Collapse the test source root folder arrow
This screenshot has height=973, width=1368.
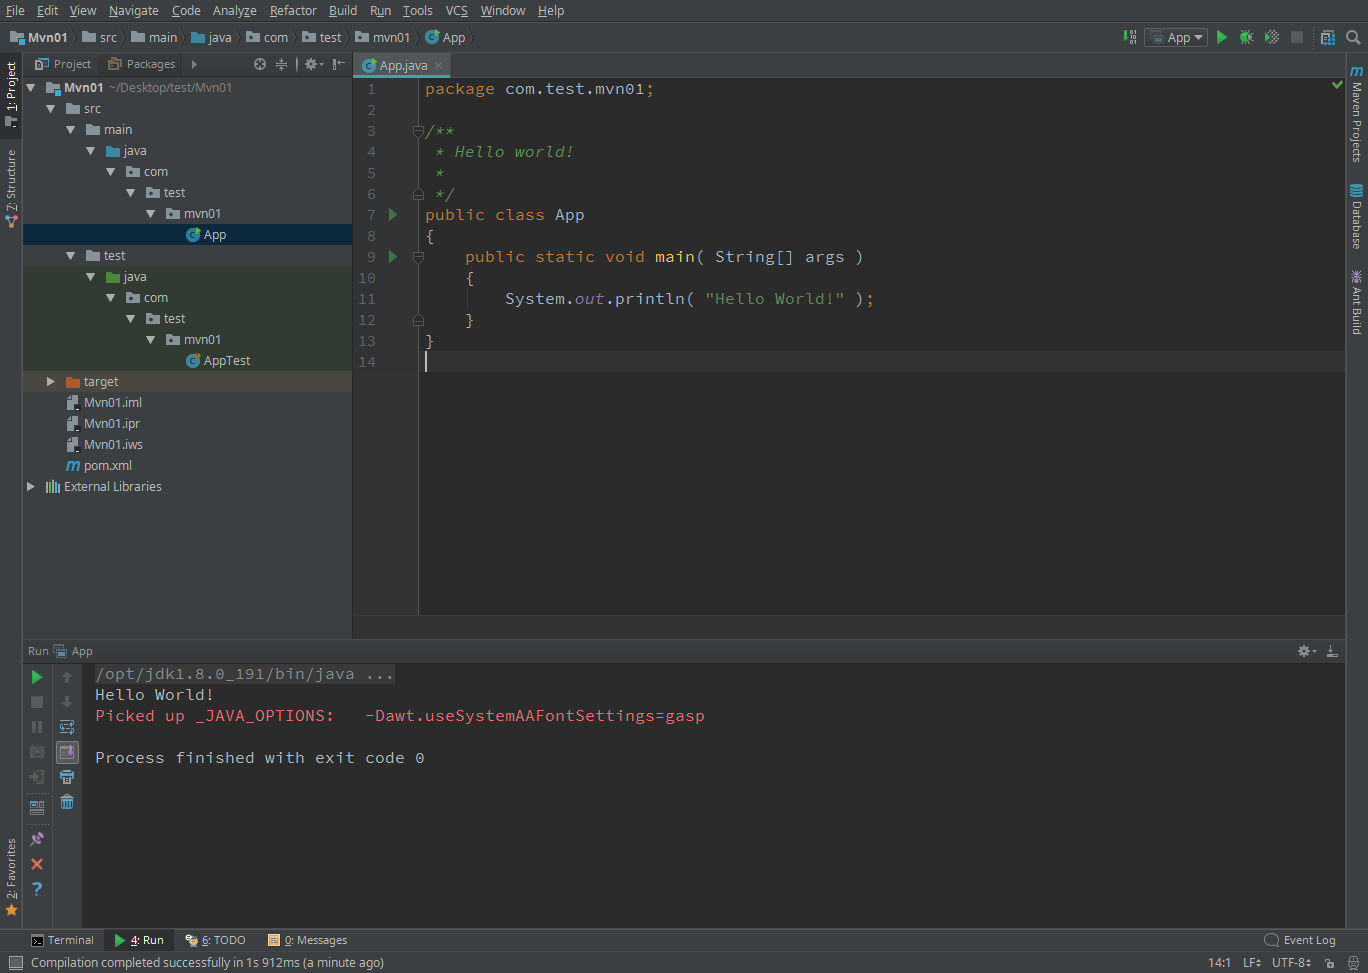71,256
